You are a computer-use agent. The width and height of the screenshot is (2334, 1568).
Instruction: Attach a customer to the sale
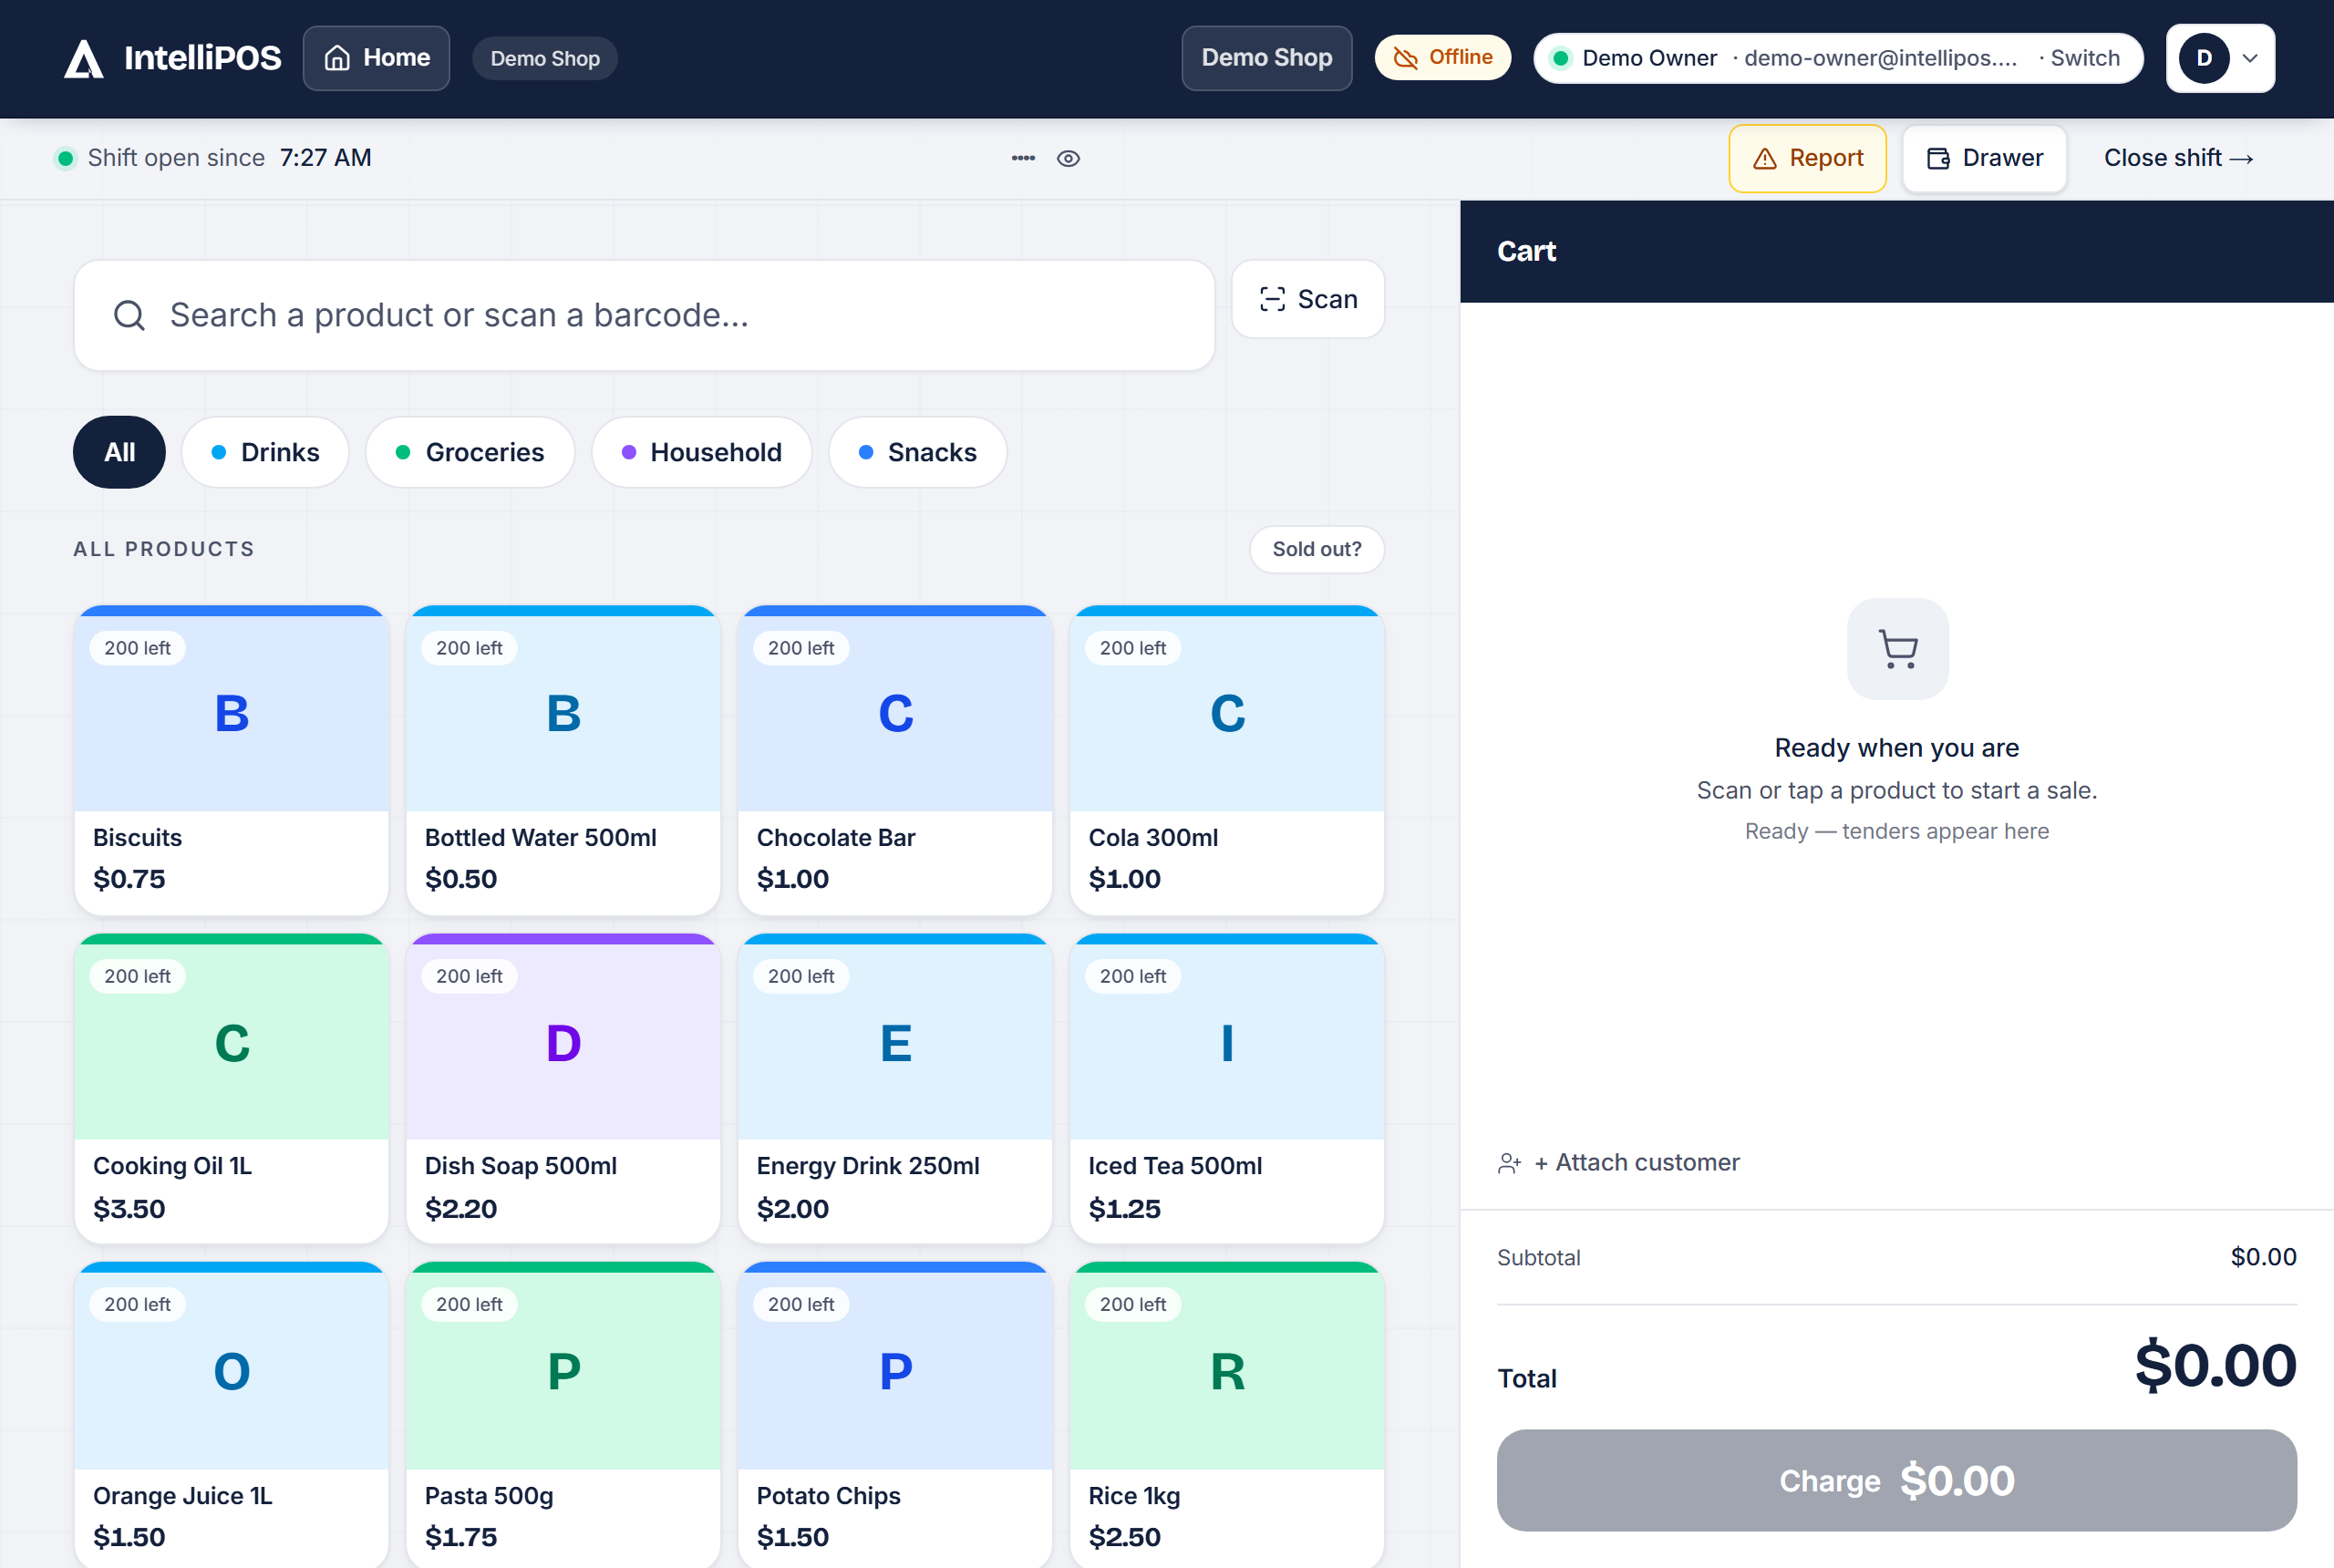[1618, 1162]
